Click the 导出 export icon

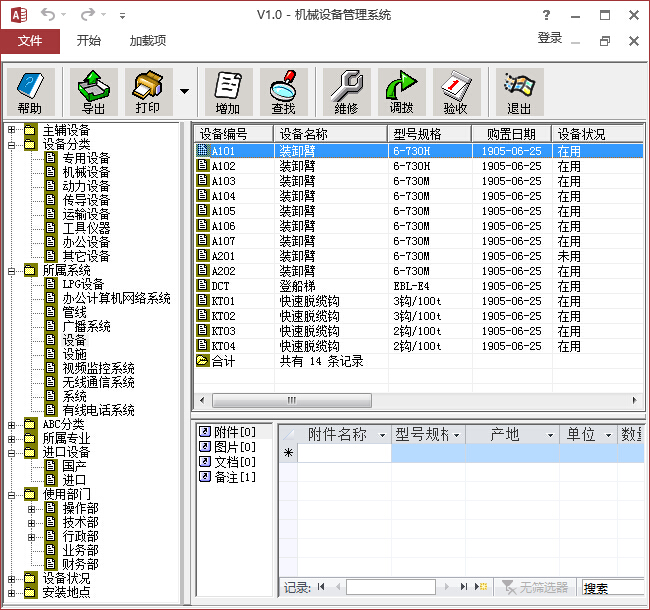point(94,92)
